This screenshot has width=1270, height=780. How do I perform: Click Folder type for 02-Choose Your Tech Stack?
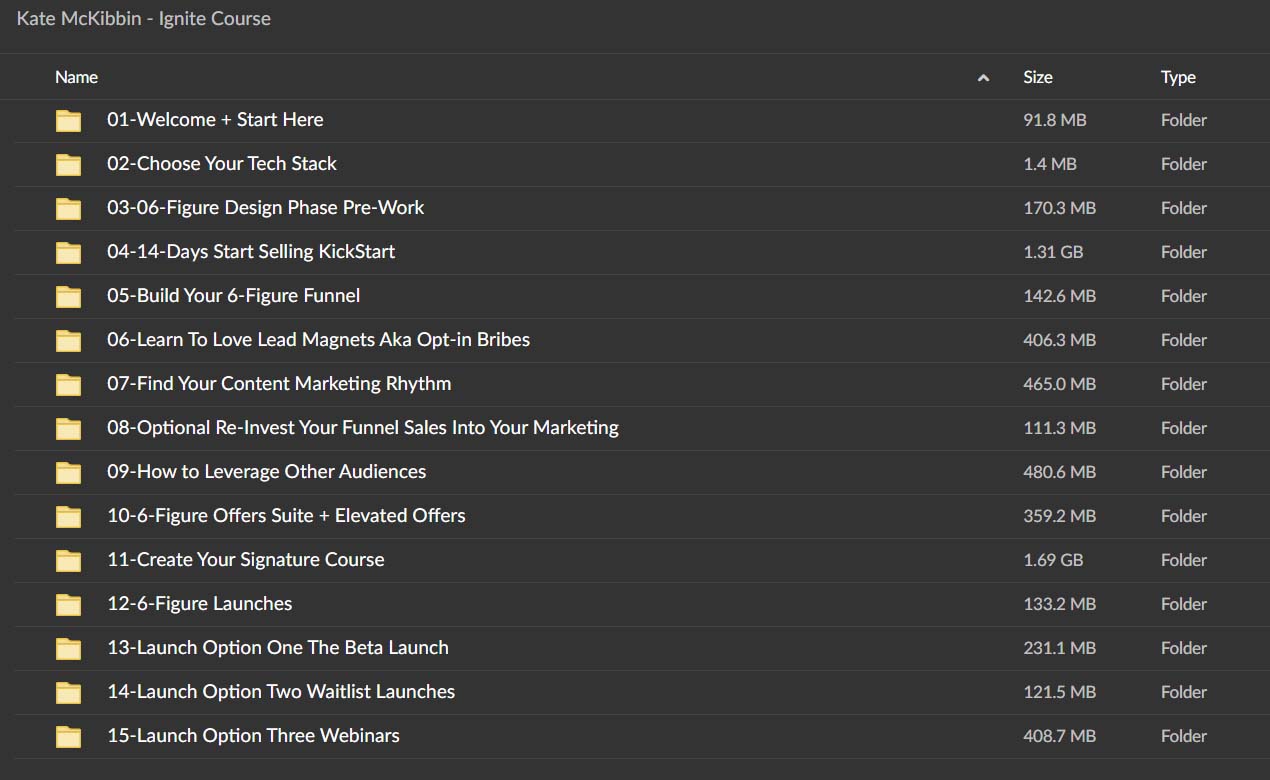coord(1184,164)
